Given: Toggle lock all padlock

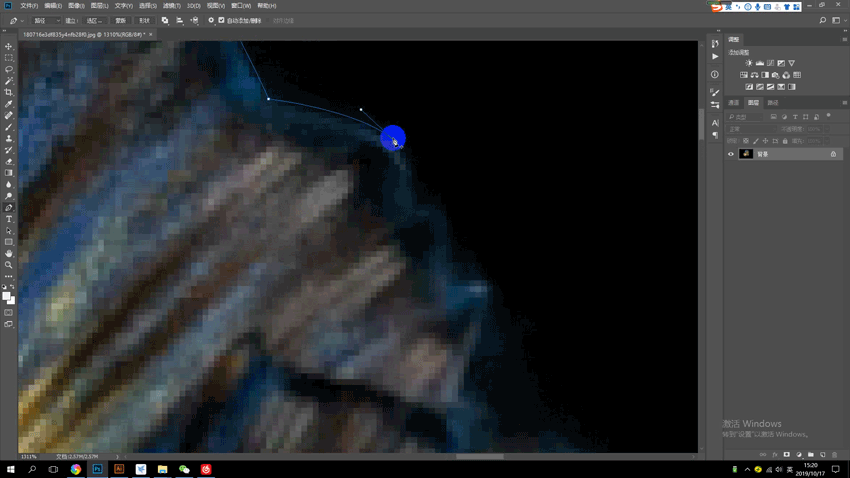Looking at the screenshot, I should click(785, 141).
